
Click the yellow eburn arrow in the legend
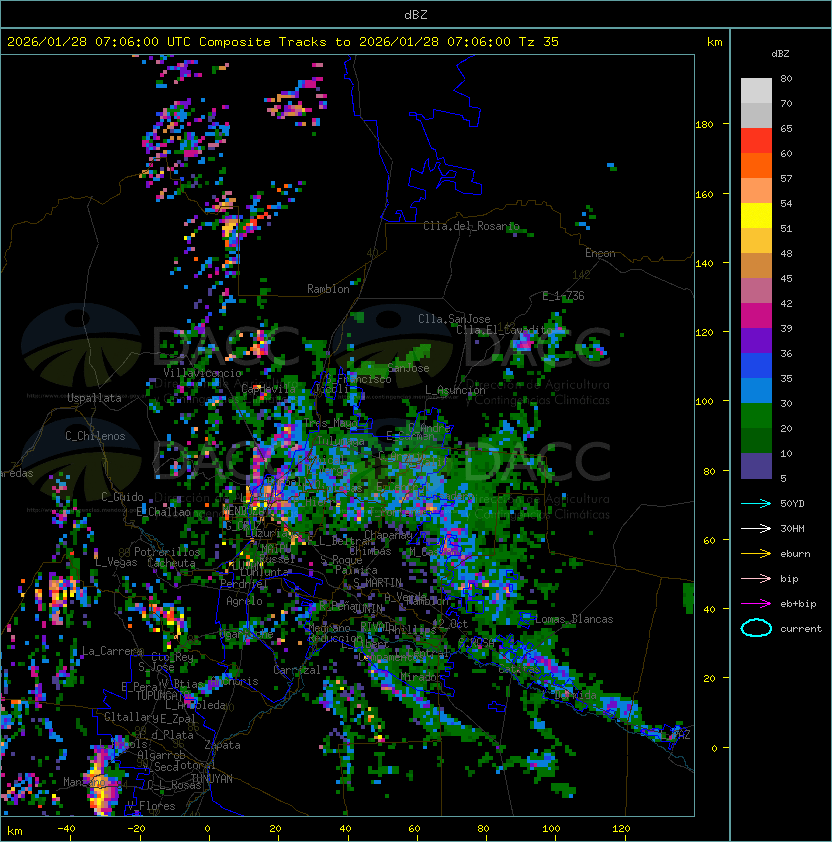click(x=756, y=554)
